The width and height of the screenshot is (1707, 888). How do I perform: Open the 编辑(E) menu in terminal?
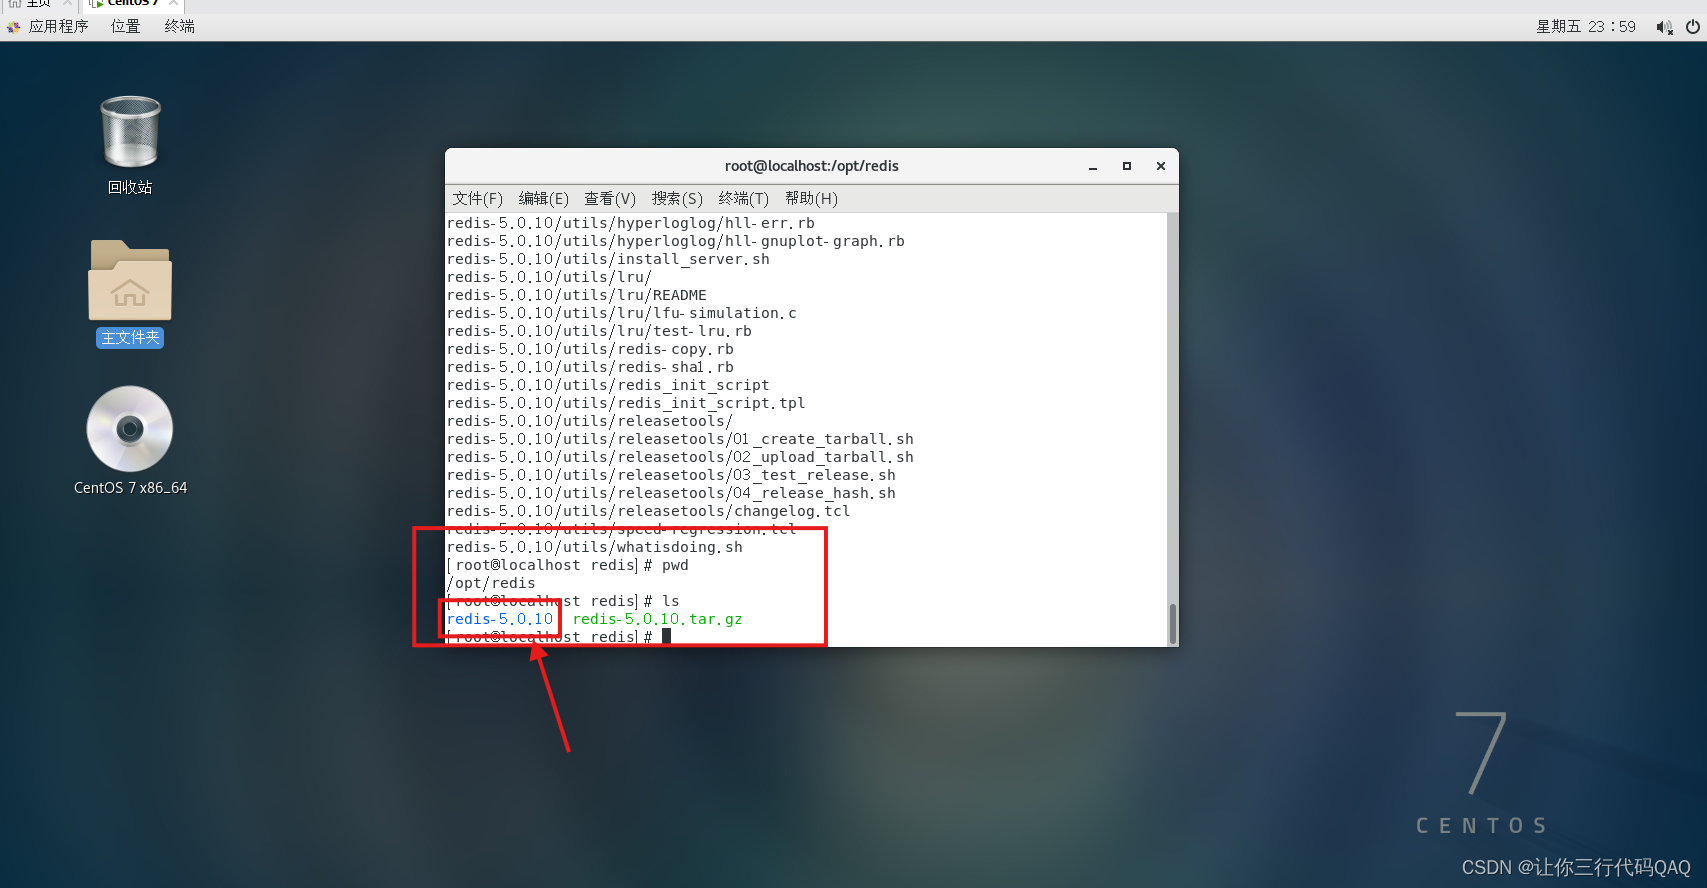point(544,198)
